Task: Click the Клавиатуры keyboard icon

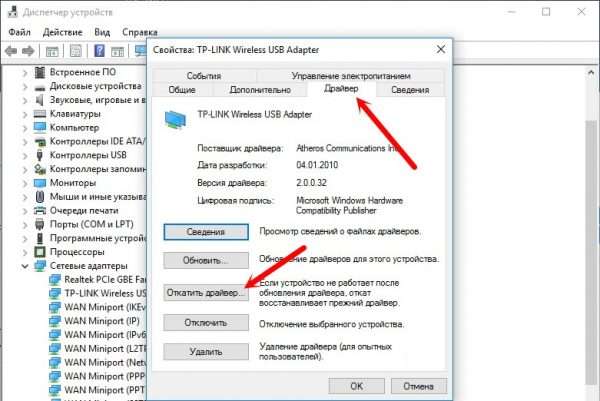Action: 40,114
